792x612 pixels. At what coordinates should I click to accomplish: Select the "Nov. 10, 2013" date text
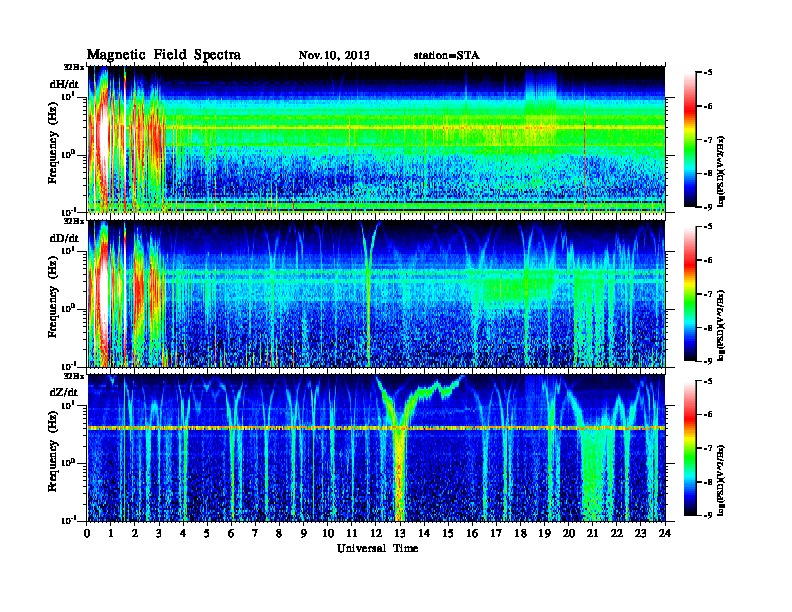click(x=334, y=55)
